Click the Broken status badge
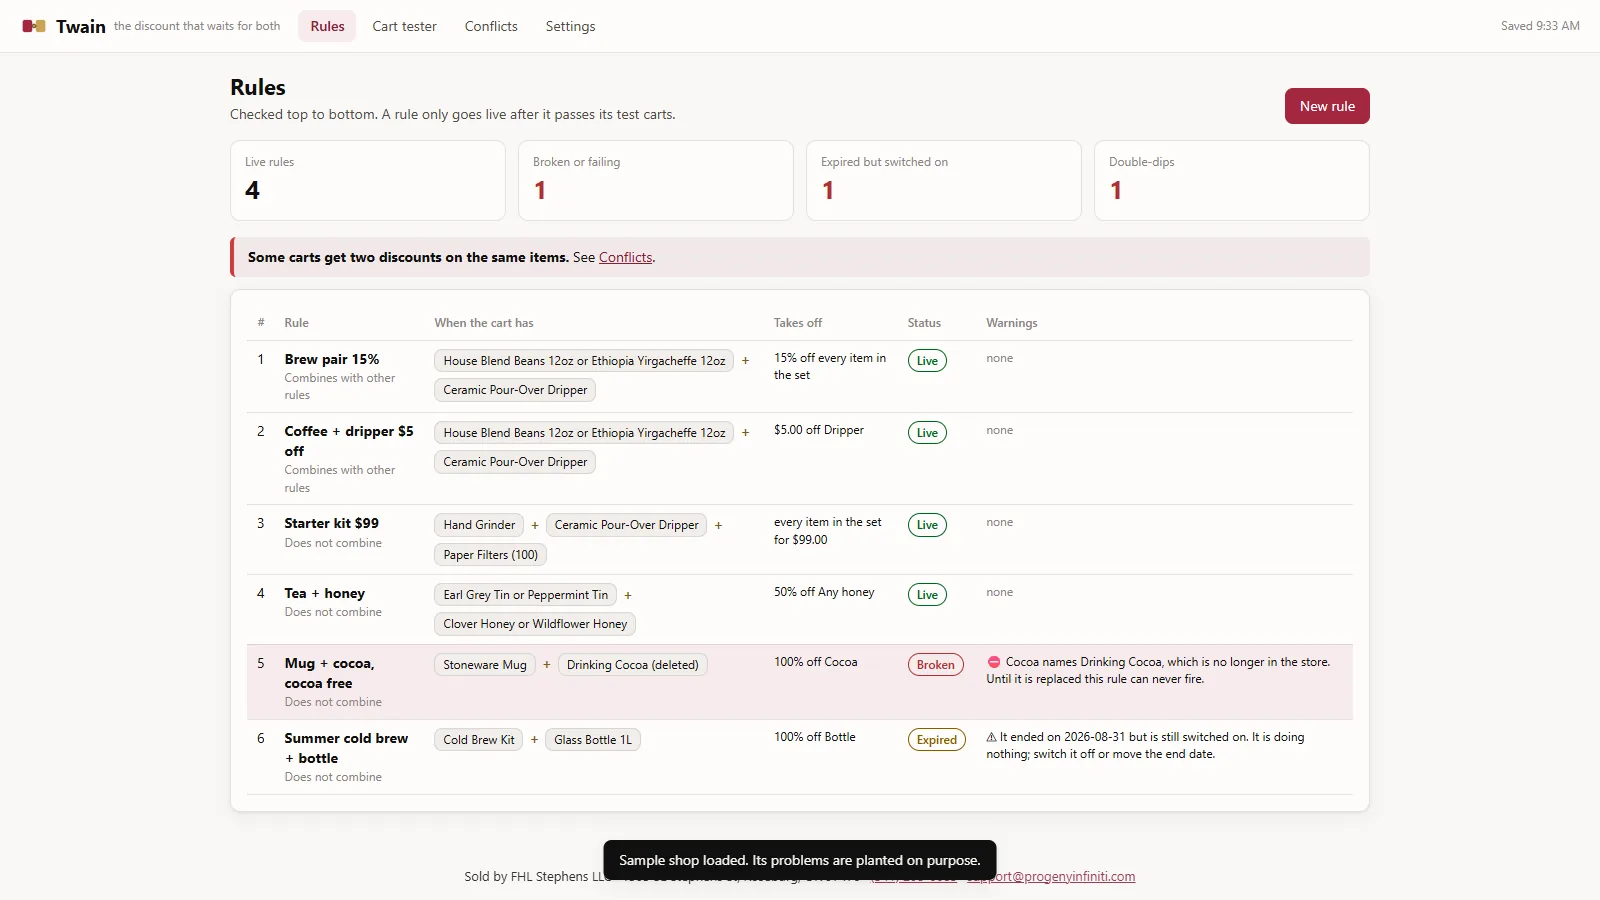The height and width of the screenshot is (900, 1600). (936, 665)
